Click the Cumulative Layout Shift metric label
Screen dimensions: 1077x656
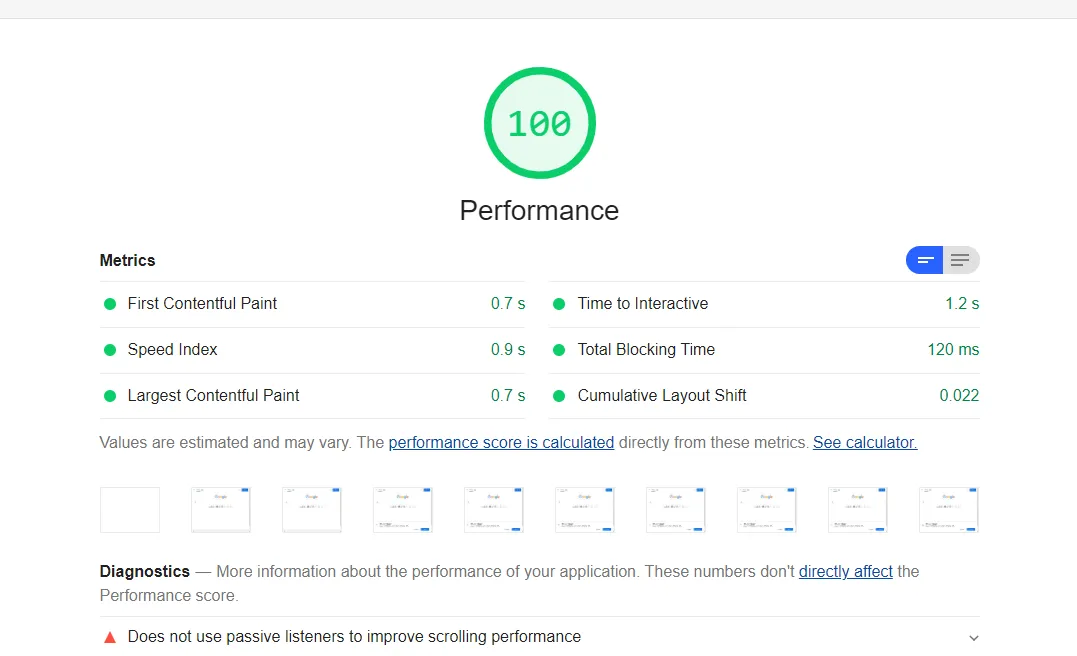click(x=662, y=396)
